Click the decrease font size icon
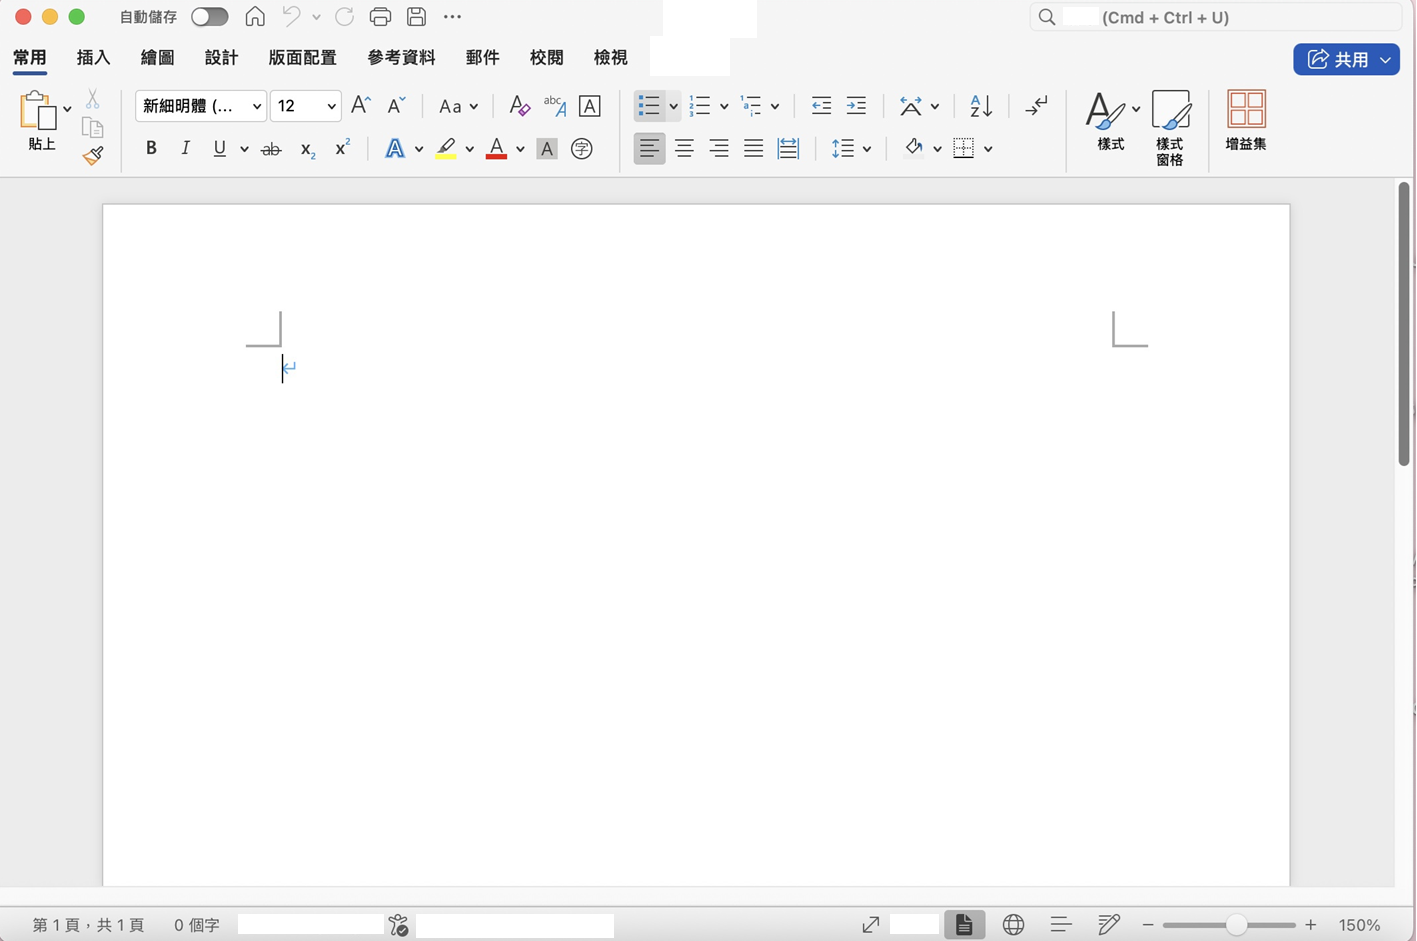Screen dimensions: 1417x941 tap(396, 105)
